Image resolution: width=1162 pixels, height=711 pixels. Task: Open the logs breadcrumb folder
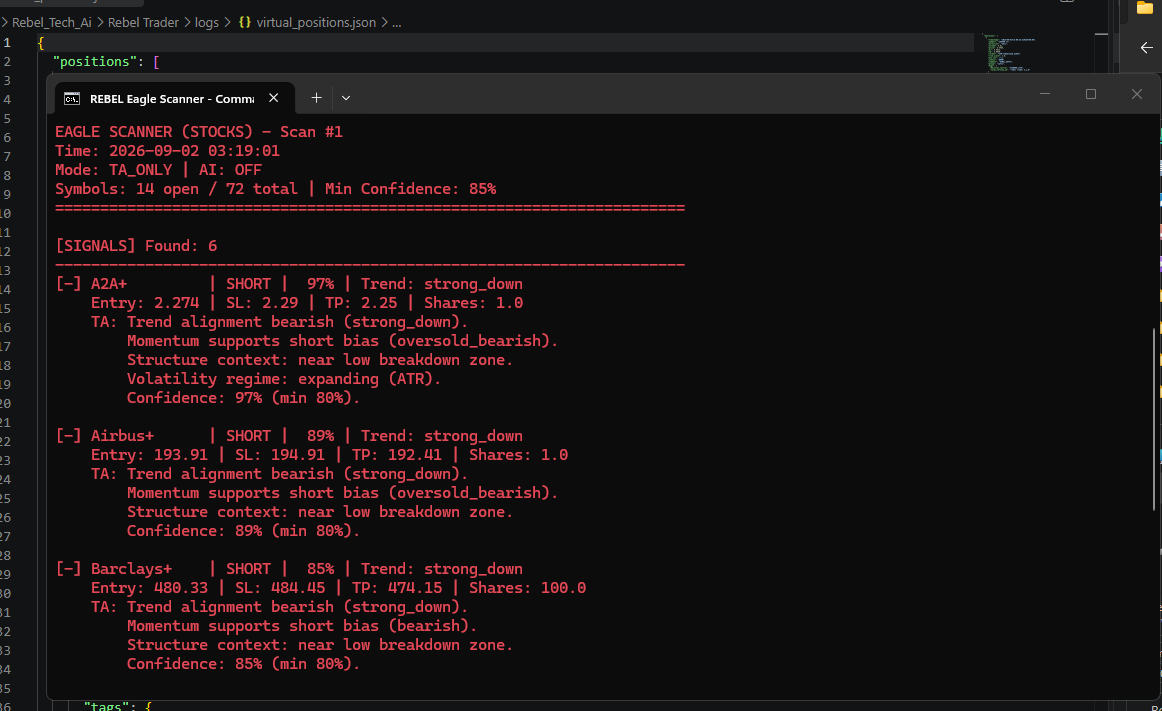pyautogui.click(x=207, y=22)
